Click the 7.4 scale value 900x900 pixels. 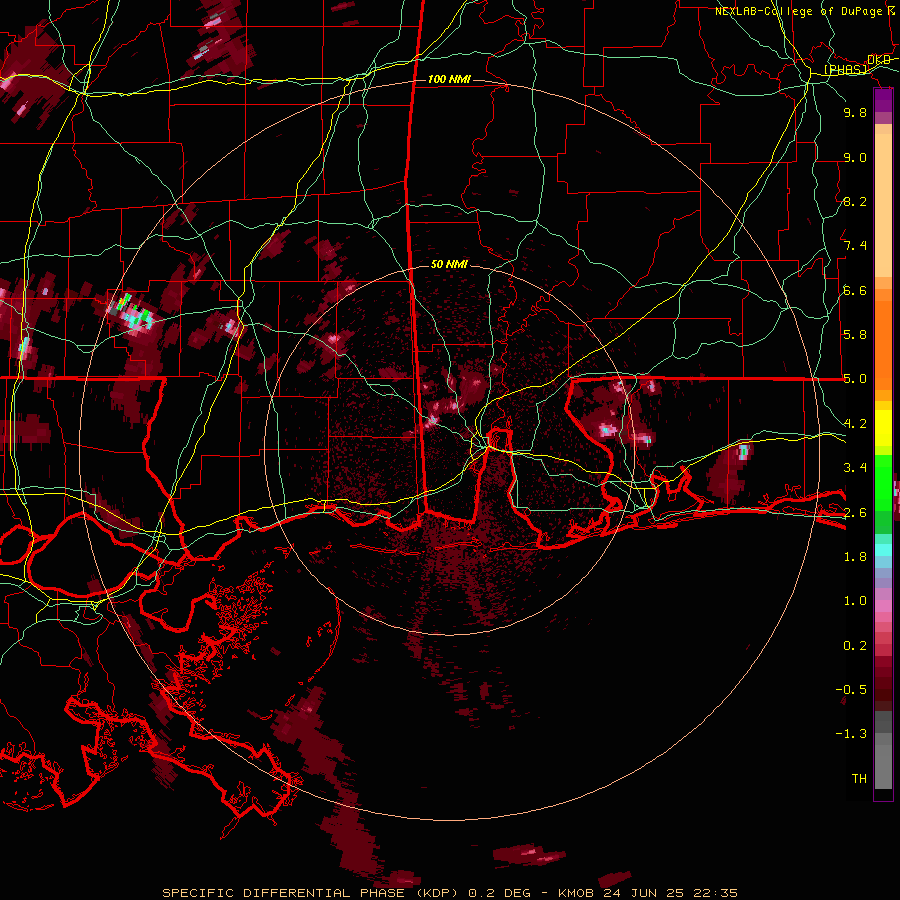(x=855, y=246)
